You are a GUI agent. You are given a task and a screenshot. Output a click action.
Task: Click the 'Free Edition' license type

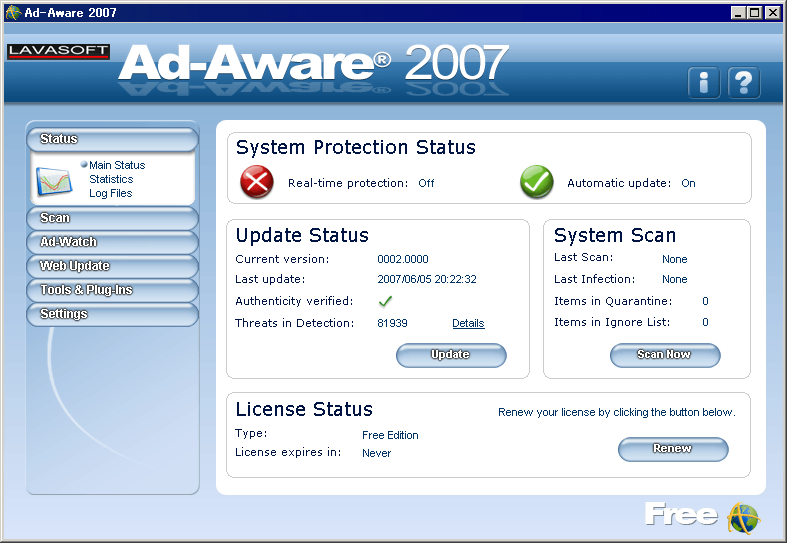(x=390, y=435)
